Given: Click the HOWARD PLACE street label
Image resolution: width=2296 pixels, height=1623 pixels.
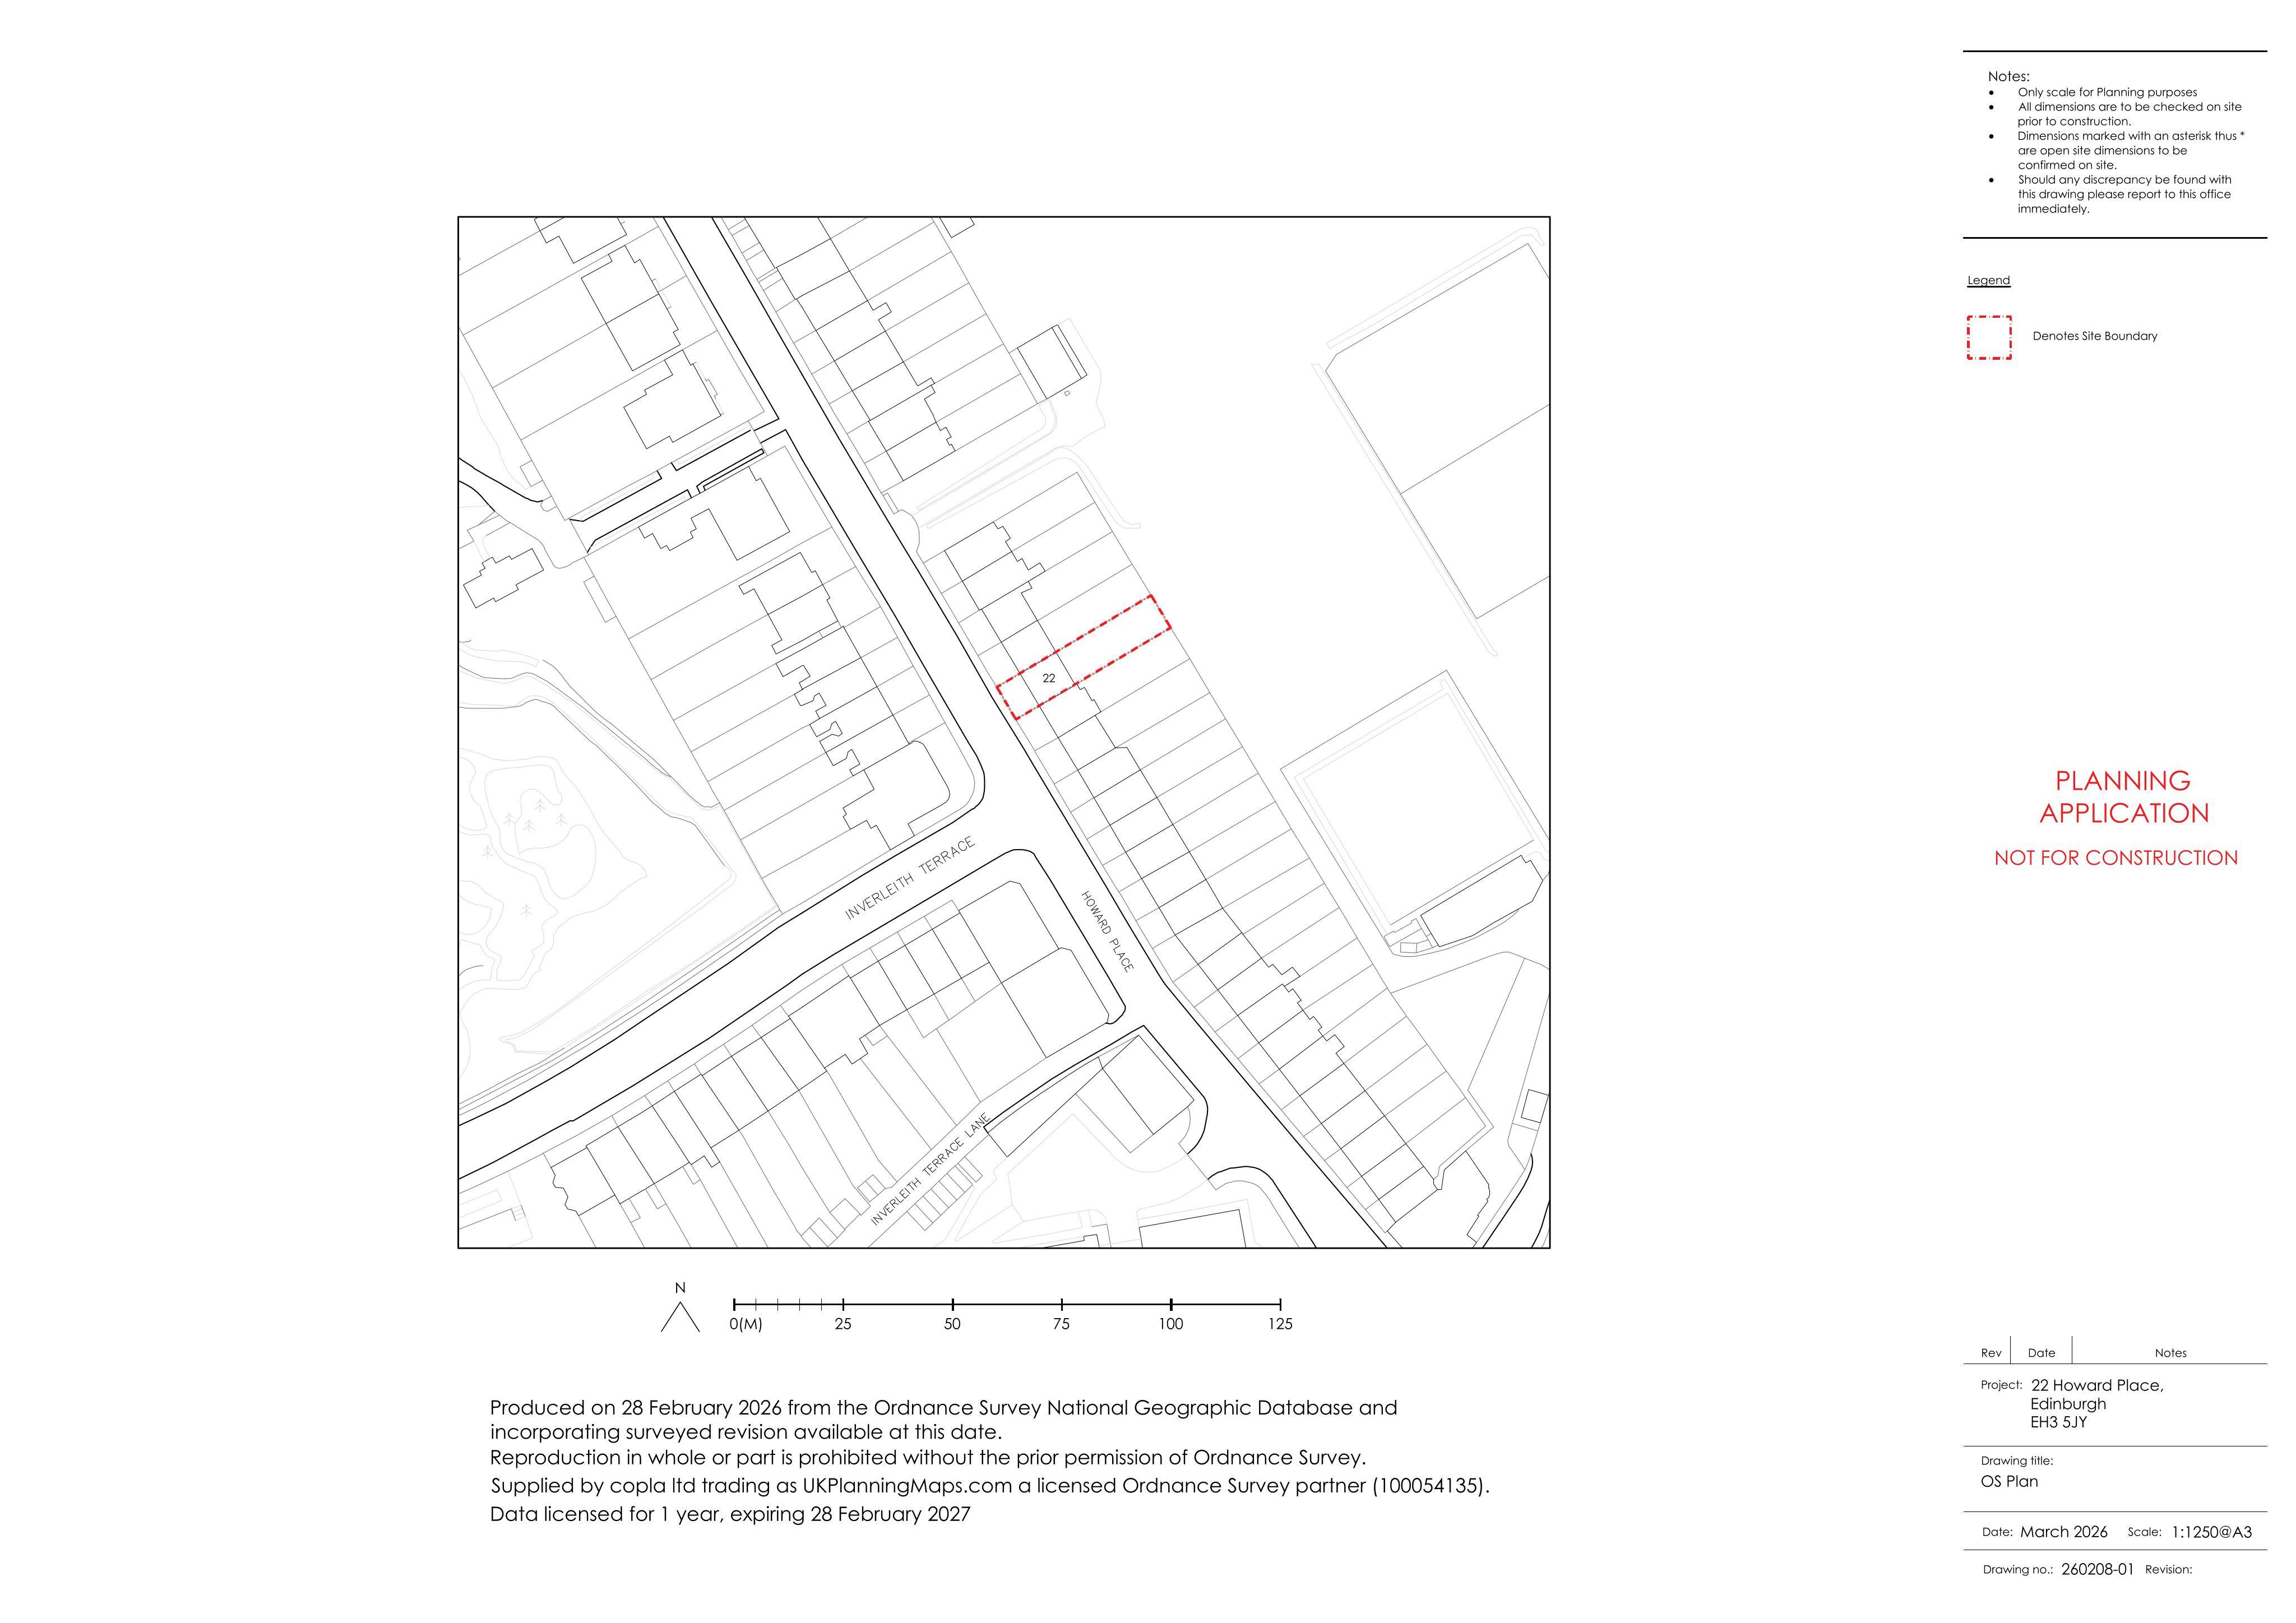Looking at the screenshot, I should [1107, 931].
